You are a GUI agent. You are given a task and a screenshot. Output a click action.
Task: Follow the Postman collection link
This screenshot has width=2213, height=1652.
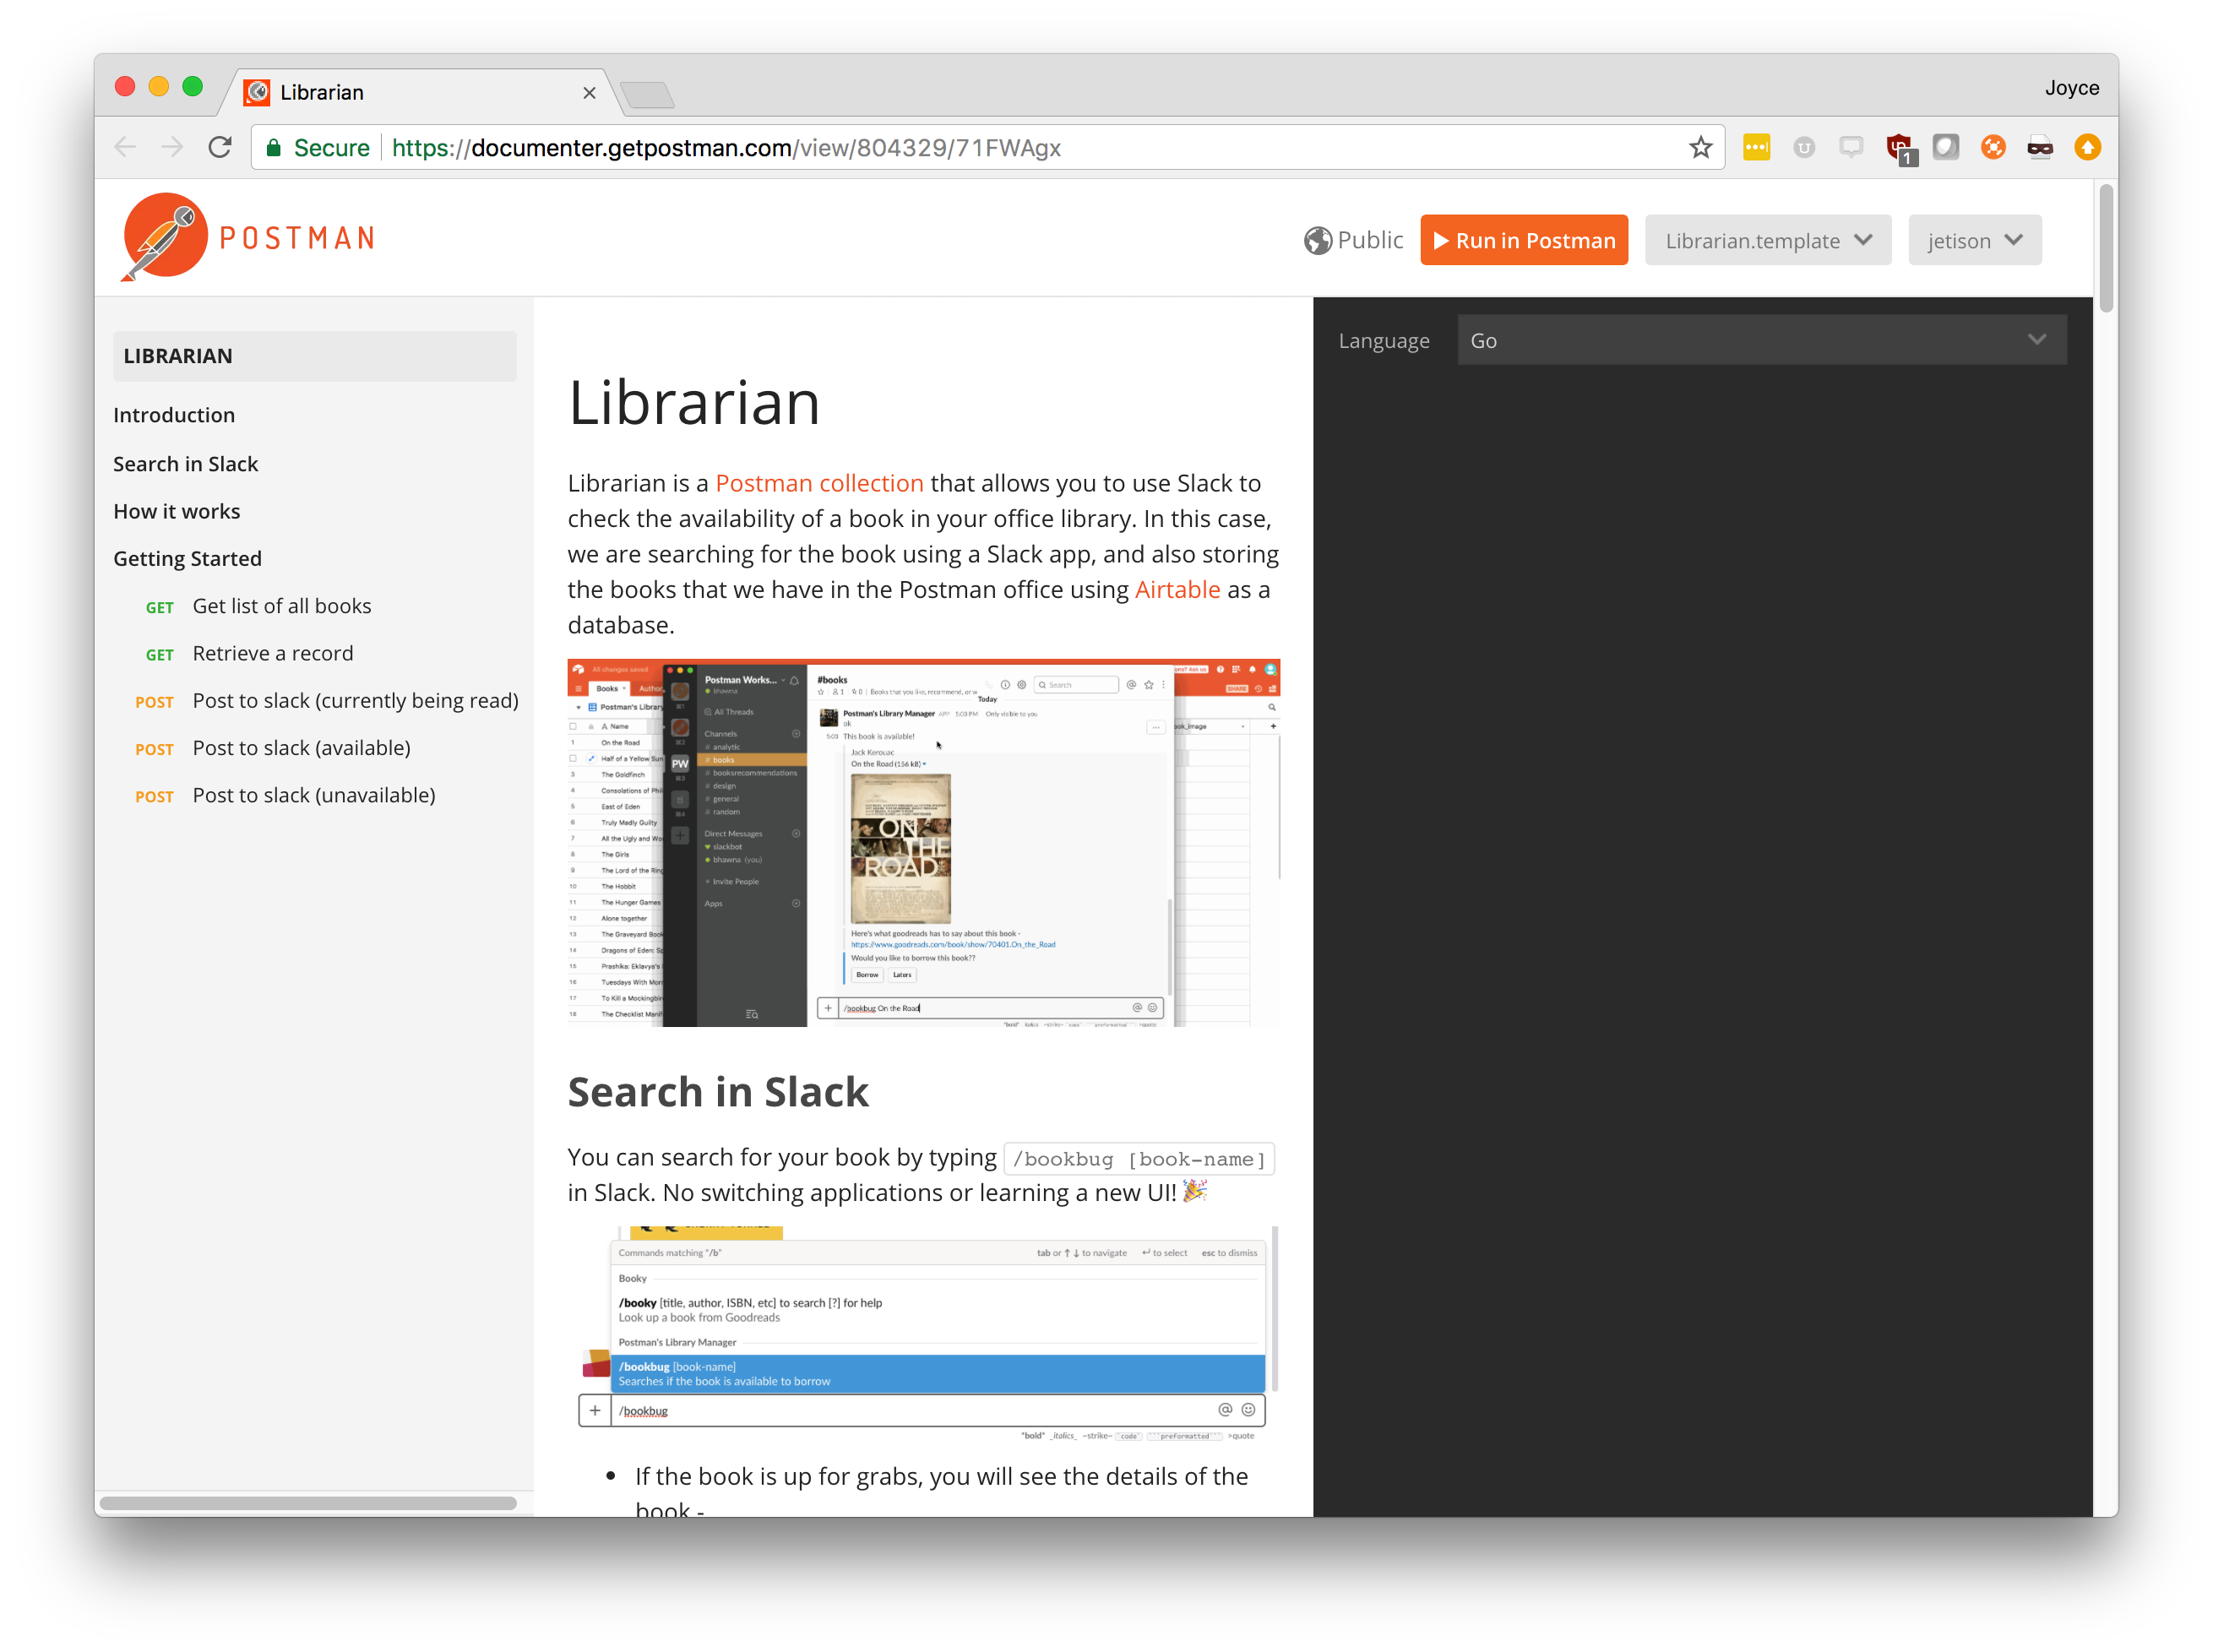pos(819,483)
